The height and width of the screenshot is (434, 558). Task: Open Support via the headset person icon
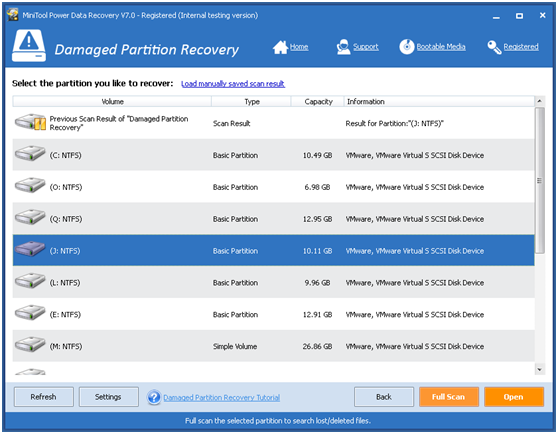(343, 47)
